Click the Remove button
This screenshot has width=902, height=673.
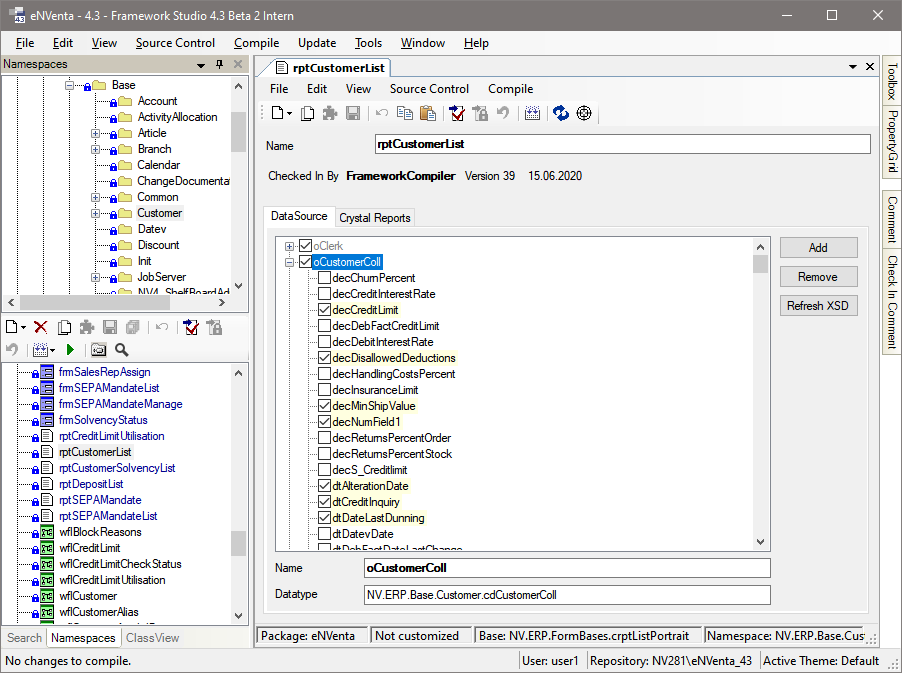818,277
